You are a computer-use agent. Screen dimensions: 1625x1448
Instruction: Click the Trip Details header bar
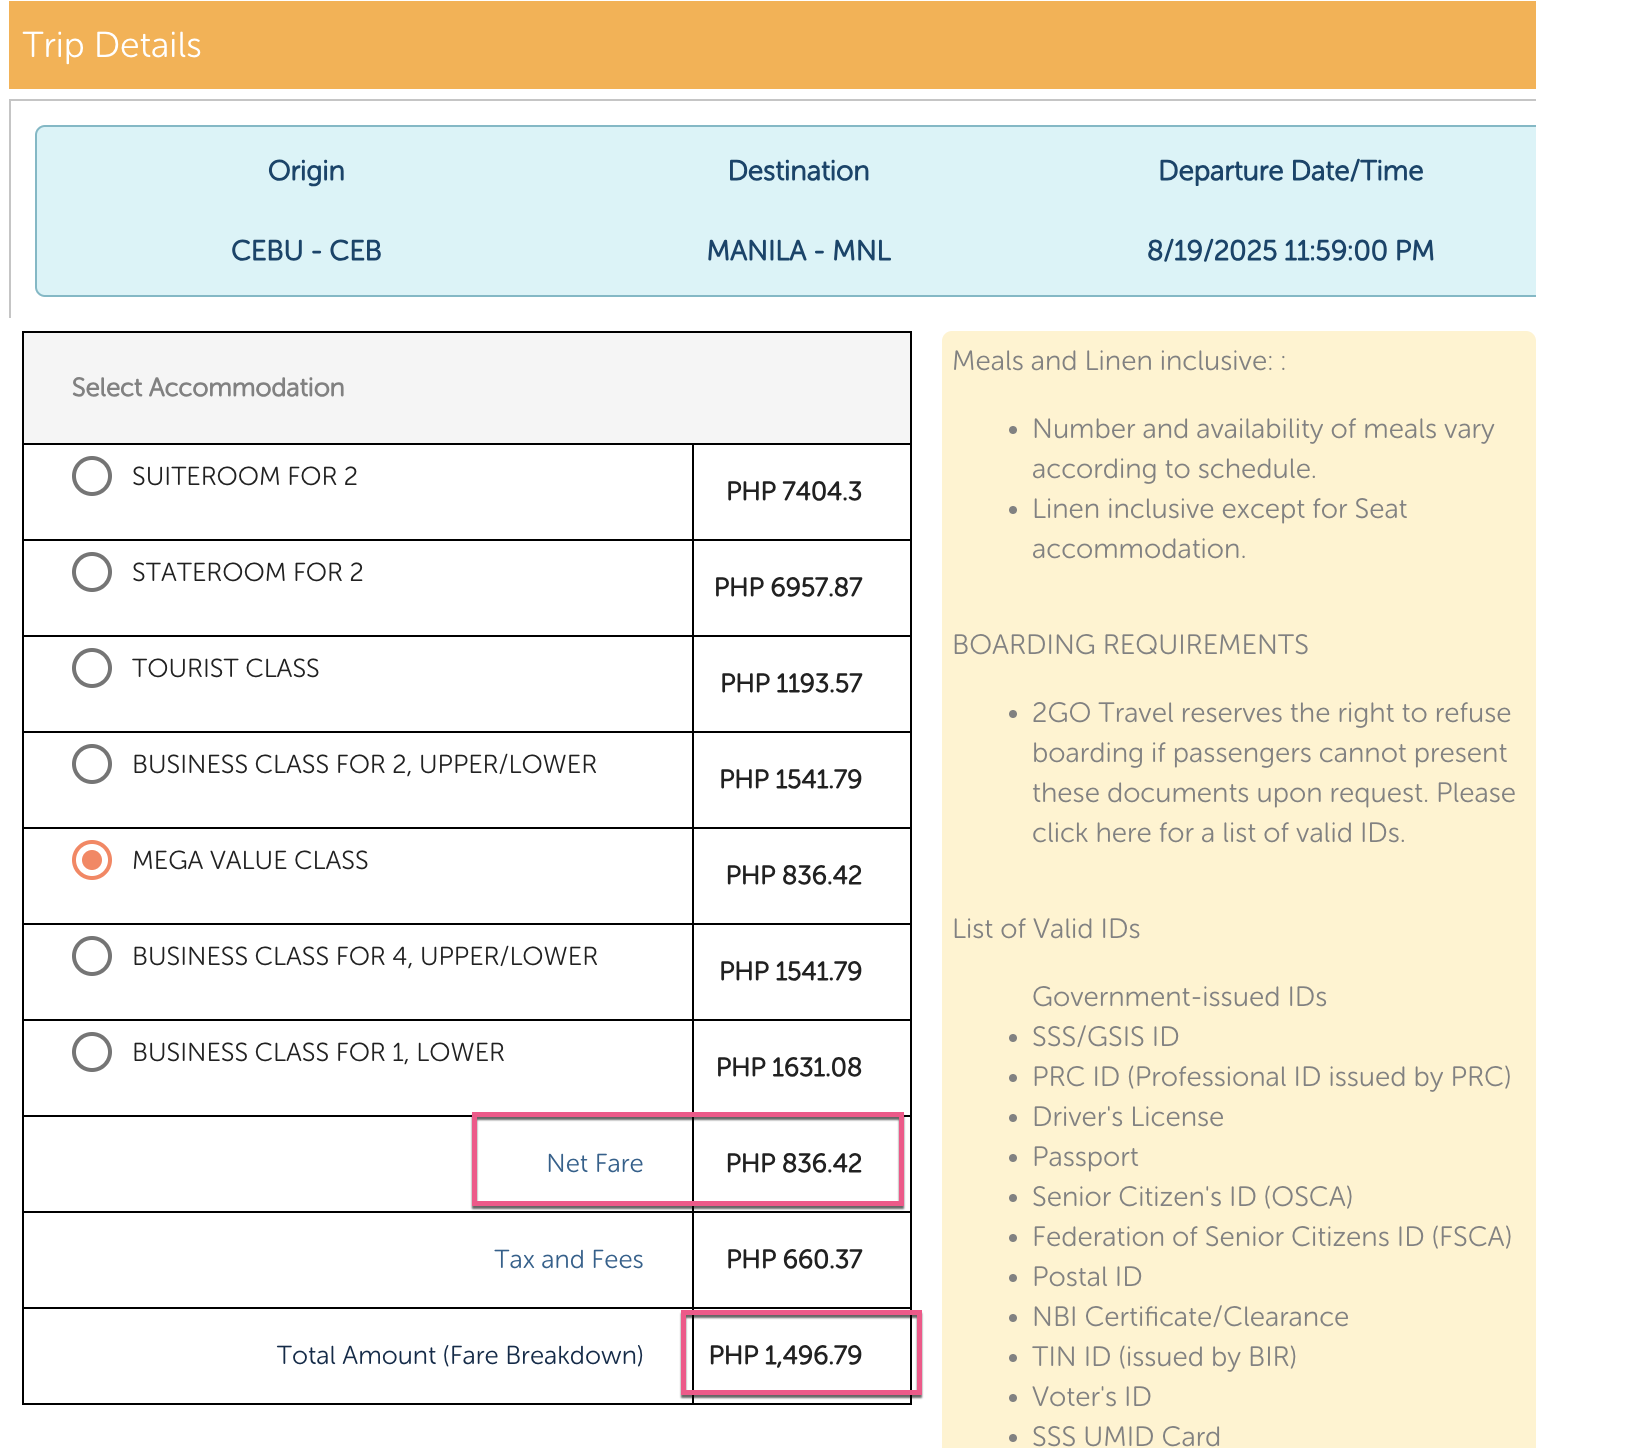click(x=772, y=45)
